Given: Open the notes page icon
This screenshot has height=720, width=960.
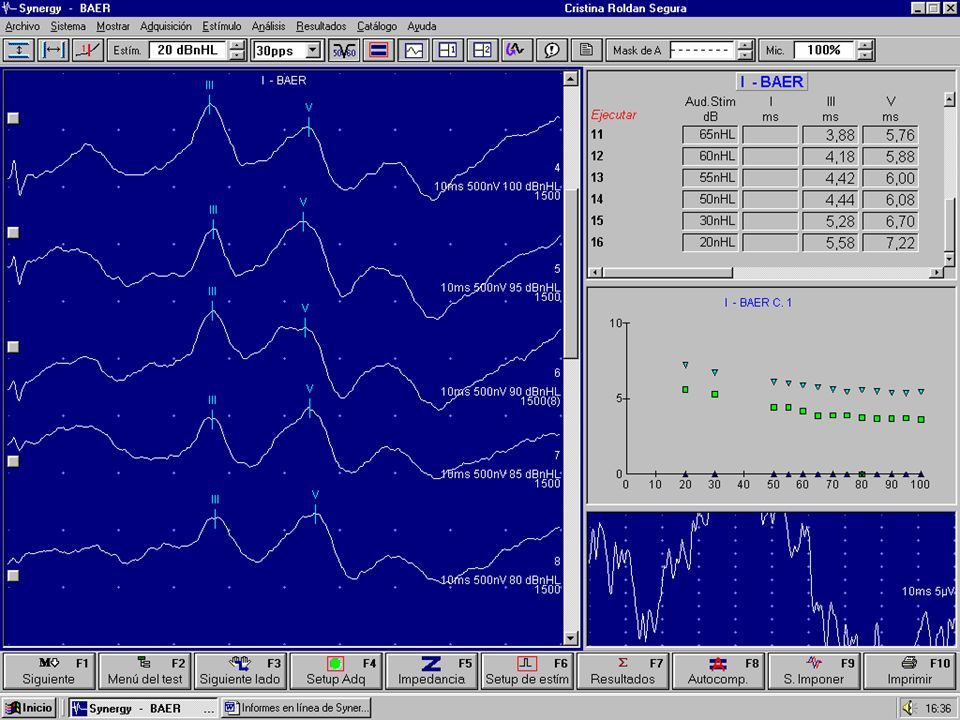Looking at the screenshot, I should (x=586, y=50).
